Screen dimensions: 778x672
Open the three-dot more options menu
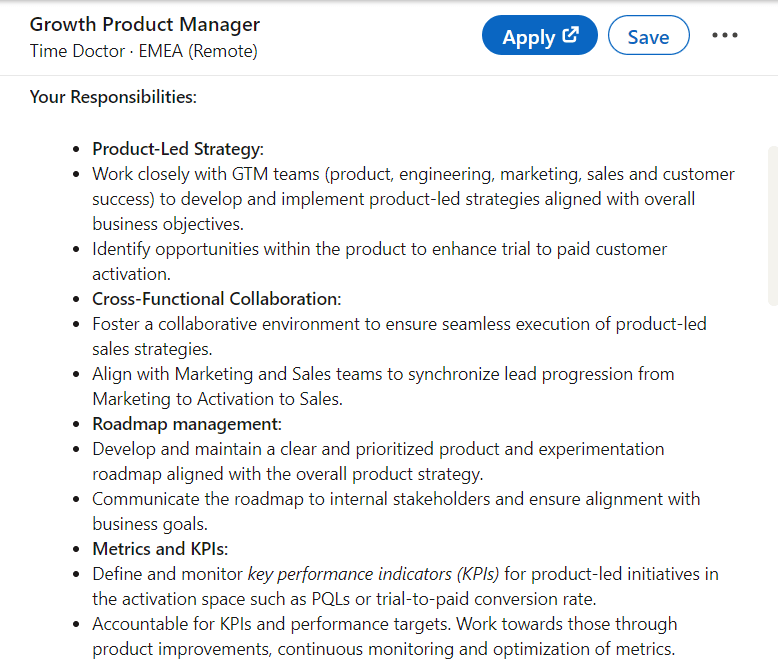725,36
